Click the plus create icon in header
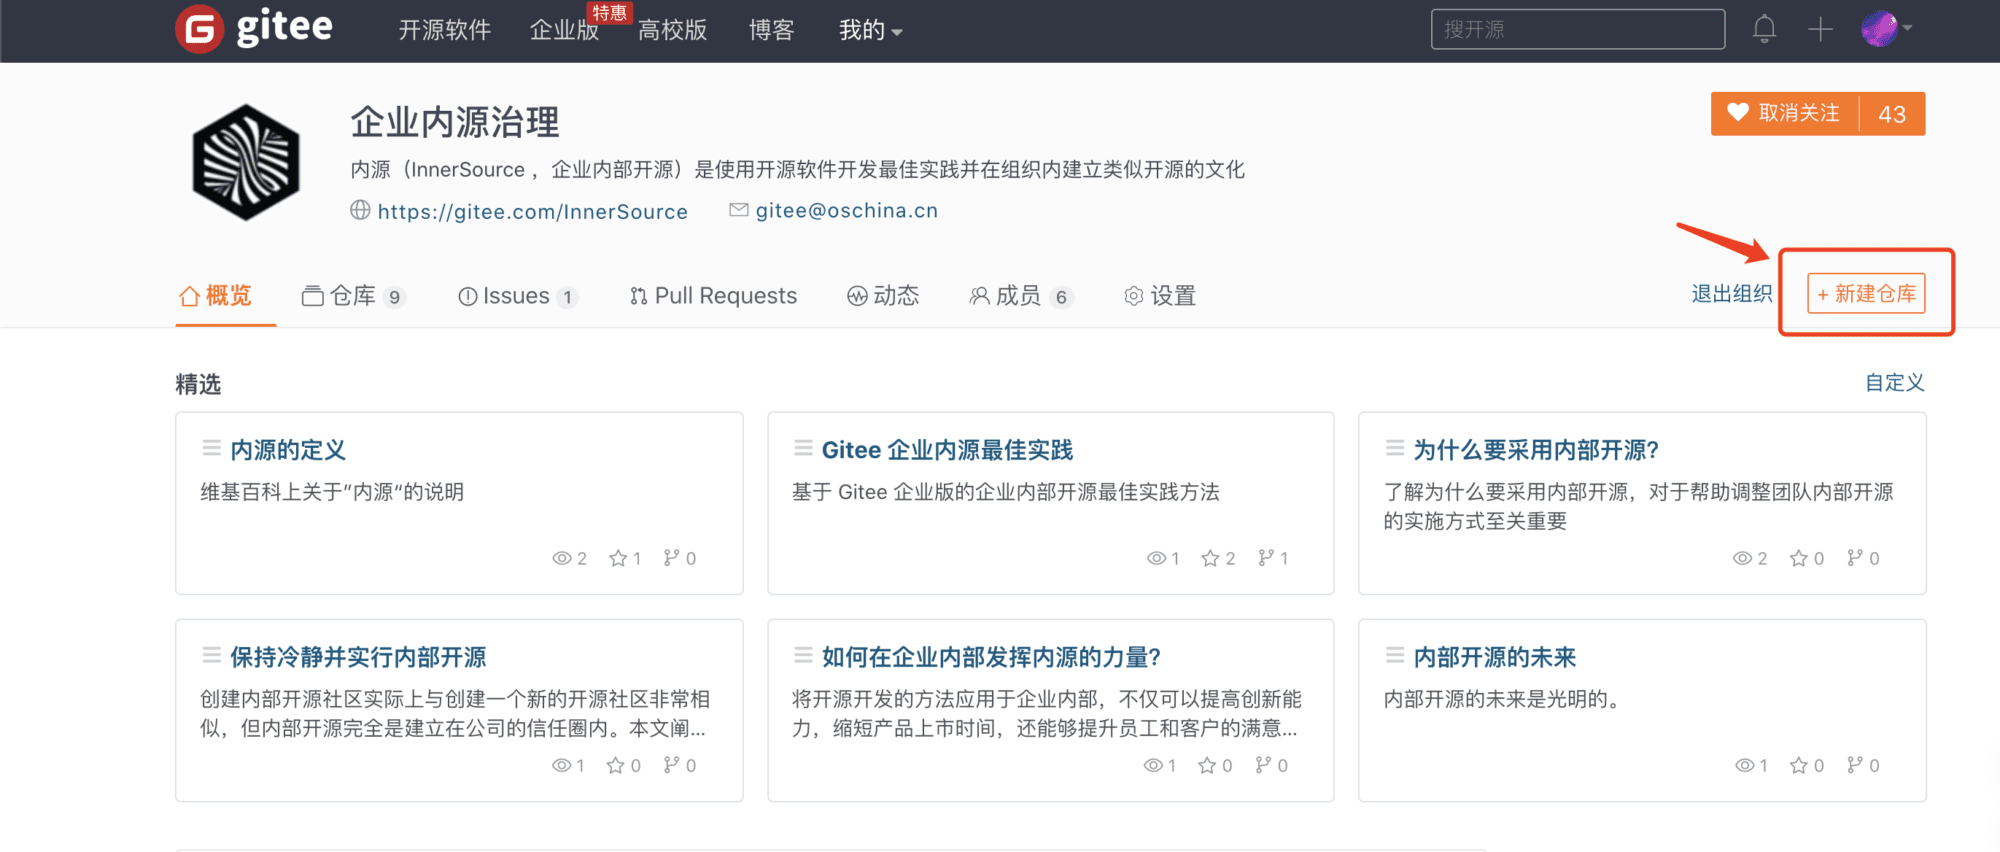The image size is (2000, 852). click(1820, 29)
